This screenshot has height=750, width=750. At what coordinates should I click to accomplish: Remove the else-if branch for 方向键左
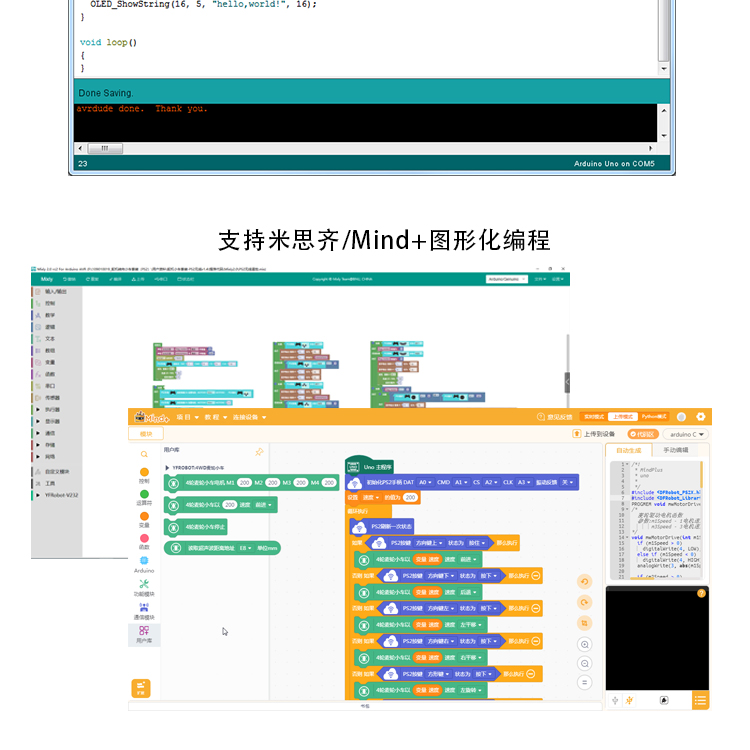pos(536,608)
